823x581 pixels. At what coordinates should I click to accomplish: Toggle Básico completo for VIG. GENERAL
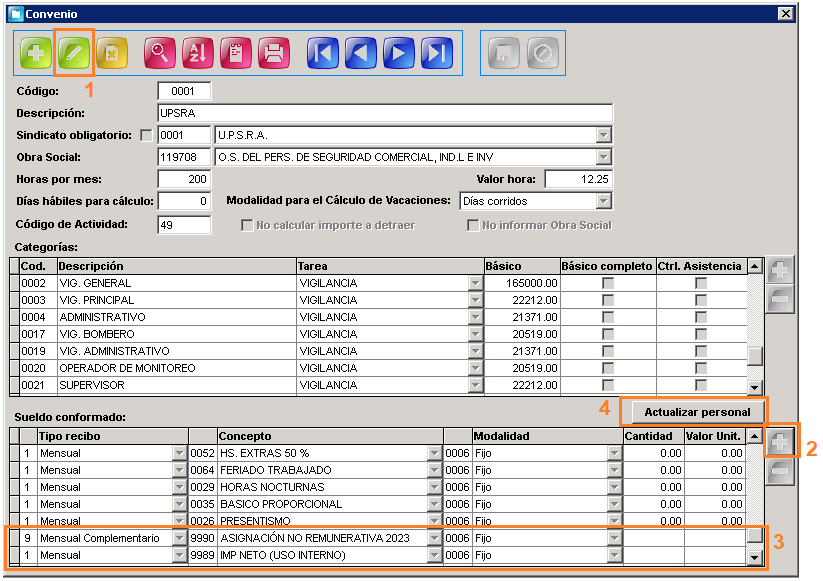(608, 283)
